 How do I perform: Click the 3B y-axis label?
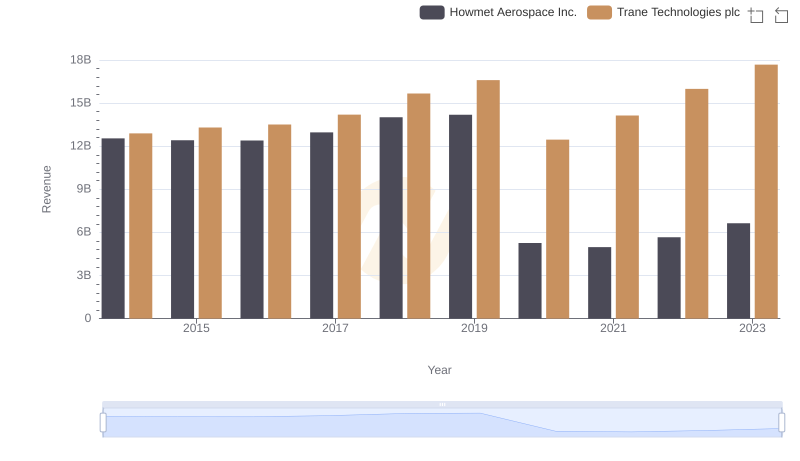pos(84,275)
